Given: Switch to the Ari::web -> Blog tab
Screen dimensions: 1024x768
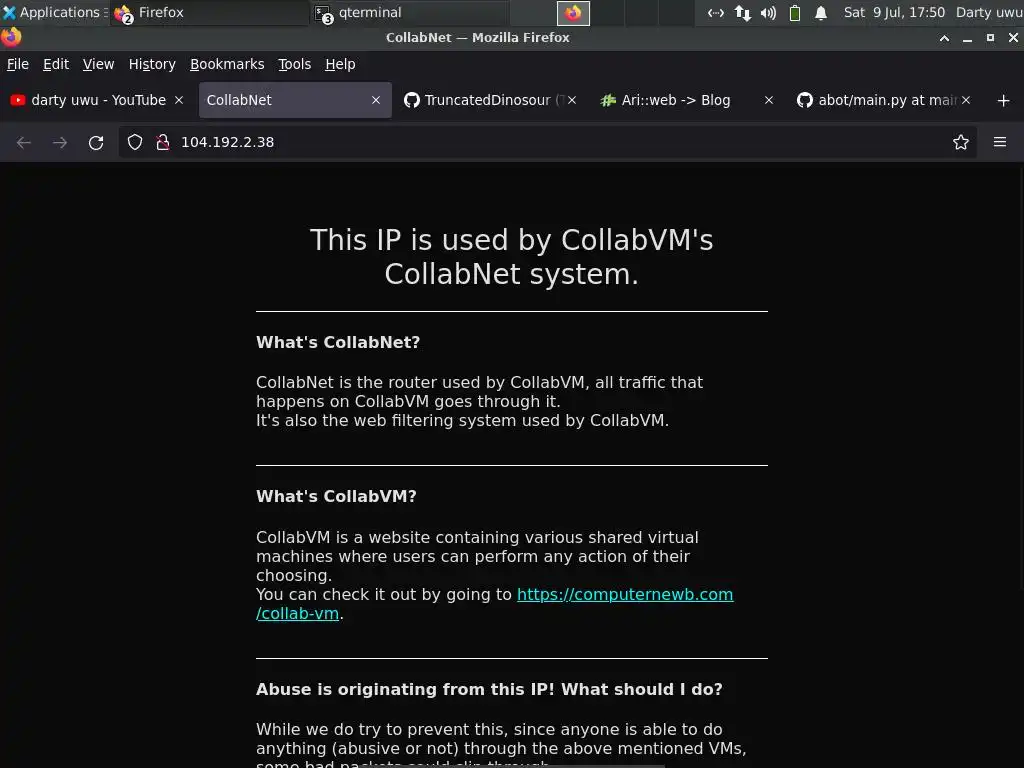Looking at the screenshot, I should tap(686, 100).
